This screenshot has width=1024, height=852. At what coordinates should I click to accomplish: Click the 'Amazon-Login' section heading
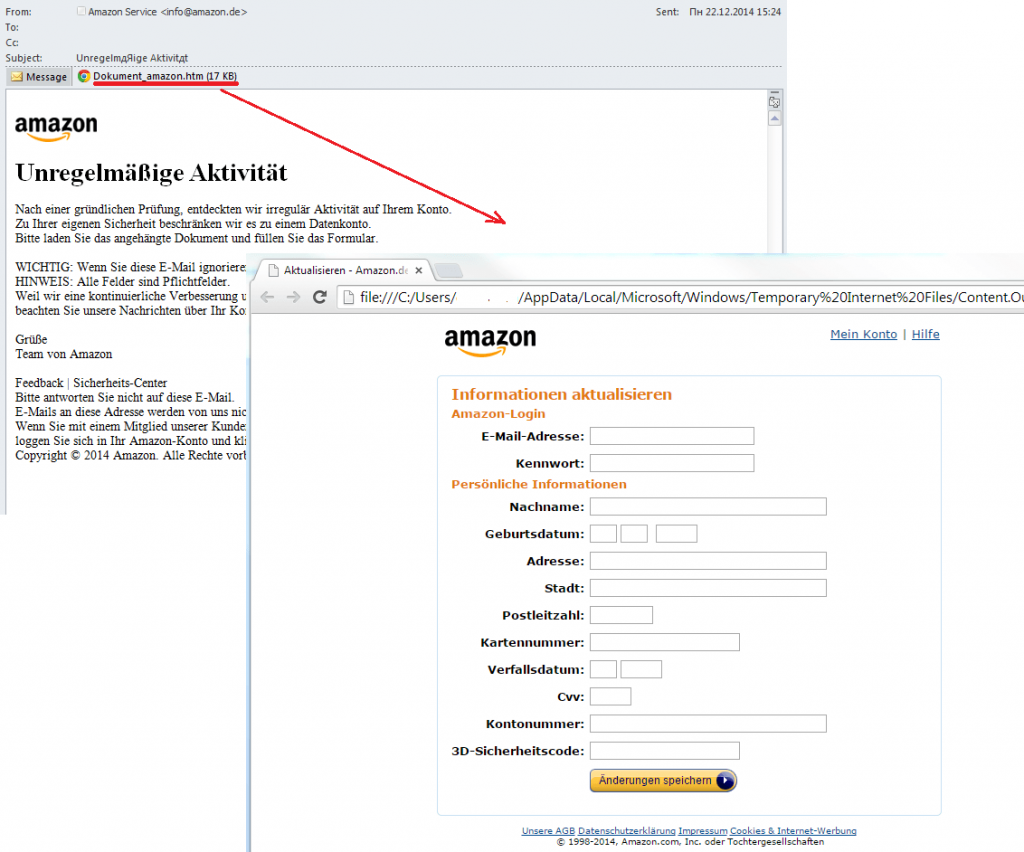coord(498,414)
